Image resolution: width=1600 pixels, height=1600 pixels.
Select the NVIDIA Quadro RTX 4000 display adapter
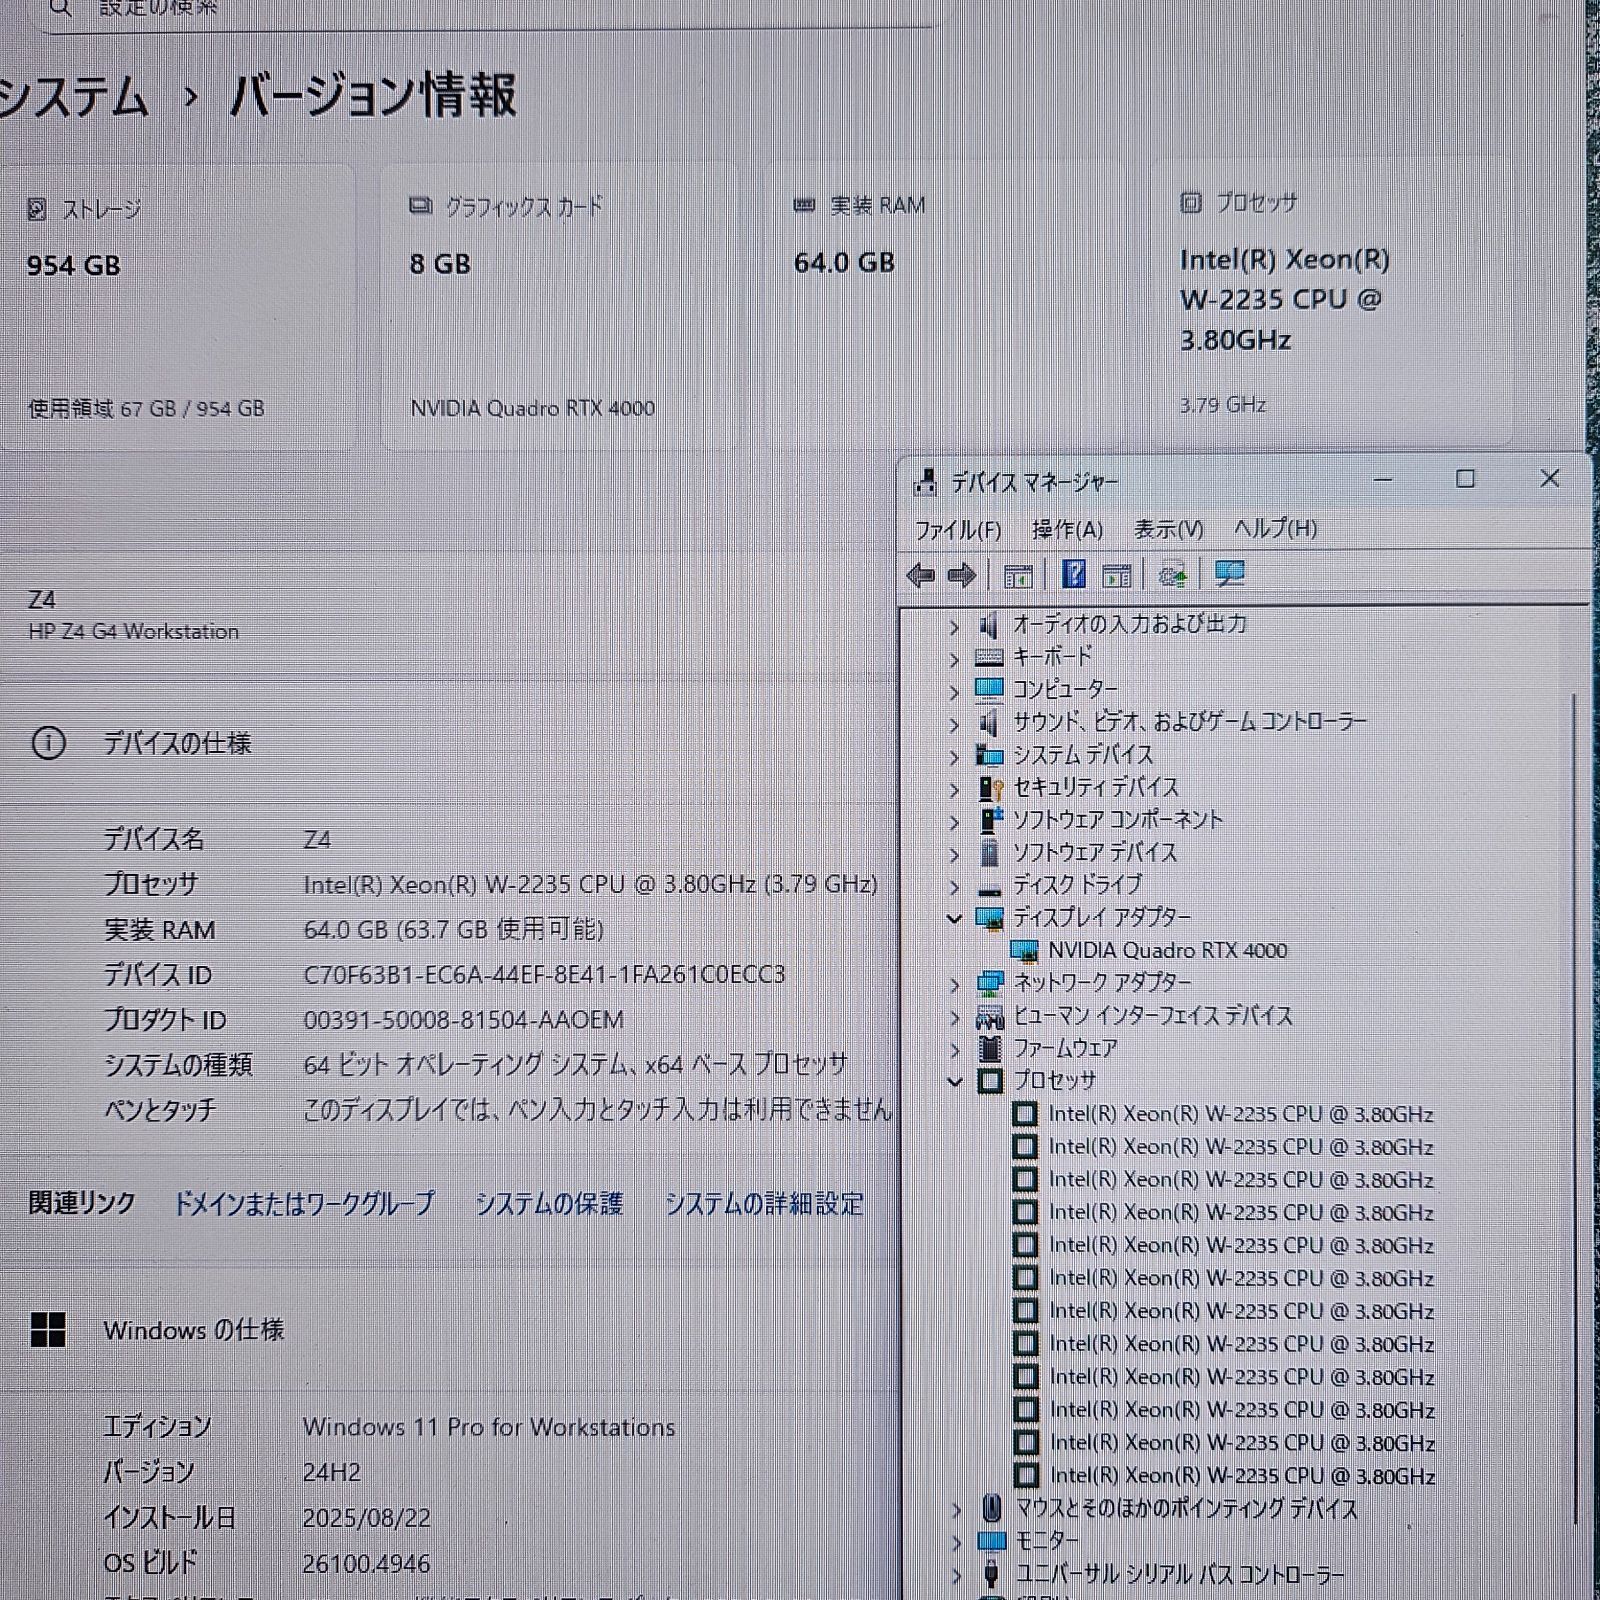point(1166,951)
